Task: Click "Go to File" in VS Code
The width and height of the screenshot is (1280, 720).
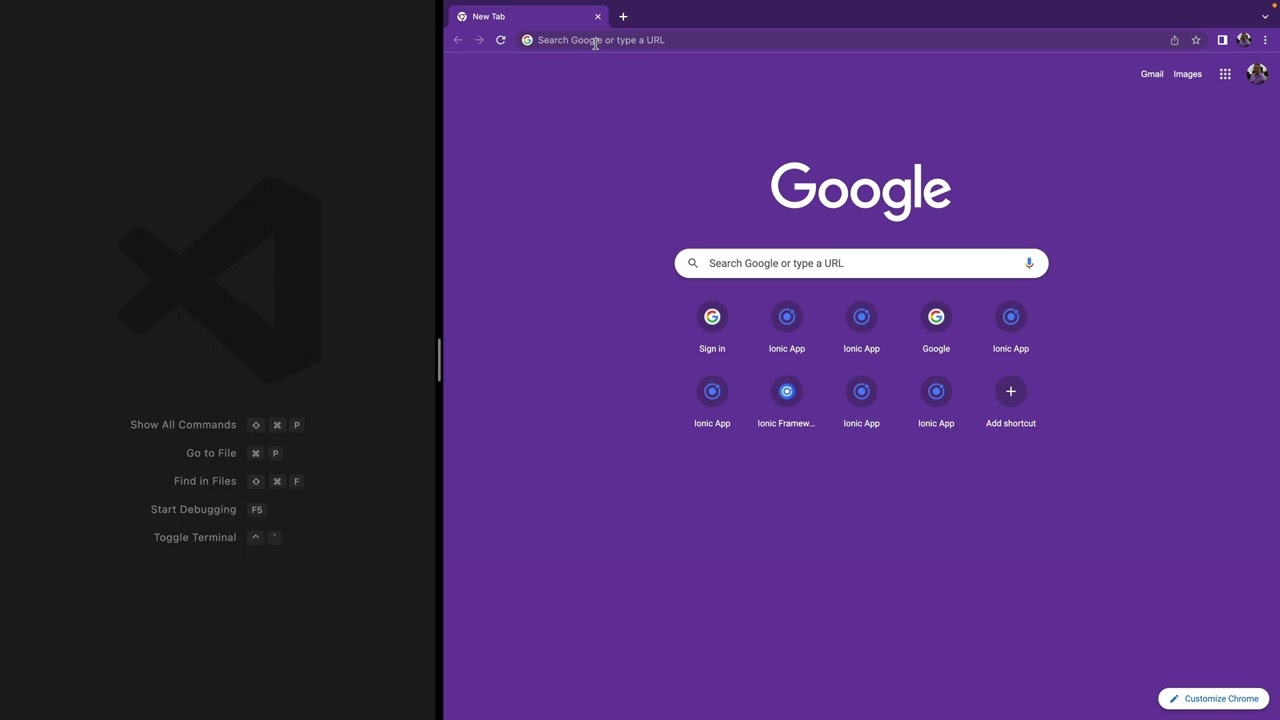Action: pos(211,453)
